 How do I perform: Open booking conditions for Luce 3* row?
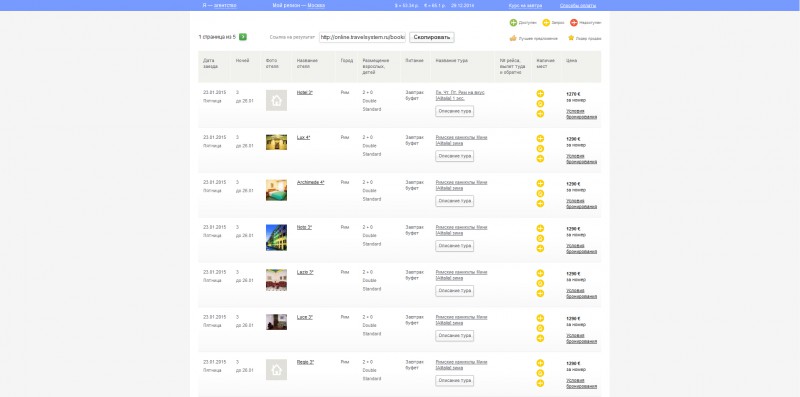click(x=582, y=338)
